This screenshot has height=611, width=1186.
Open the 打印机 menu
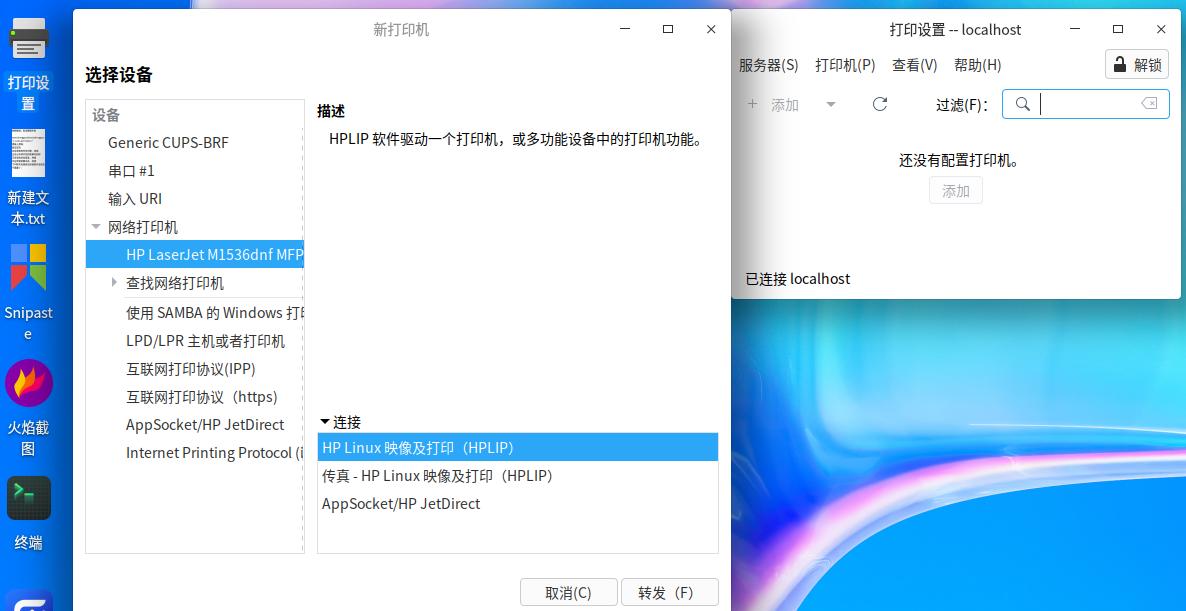845,65
